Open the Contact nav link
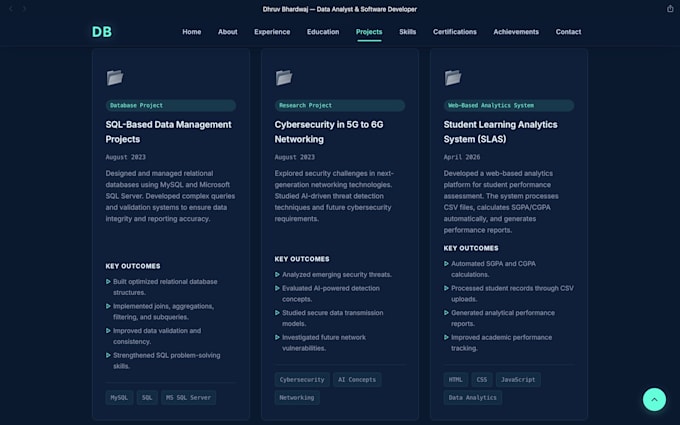 [569, 32]
